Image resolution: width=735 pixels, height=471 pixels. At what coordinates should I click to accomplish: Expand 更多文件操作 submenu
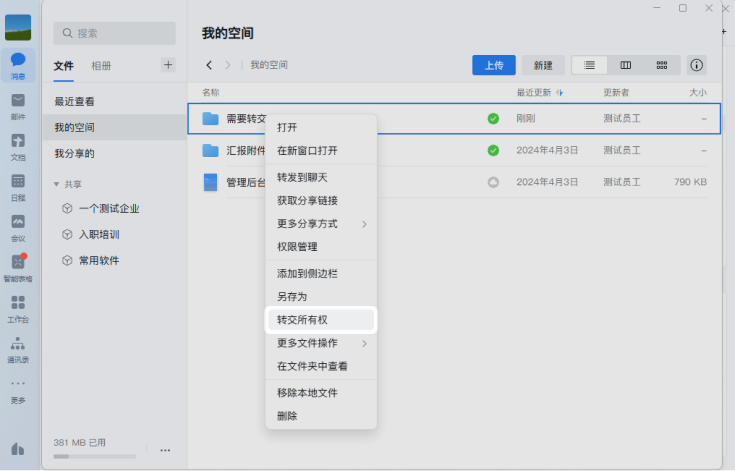[321, 343]
